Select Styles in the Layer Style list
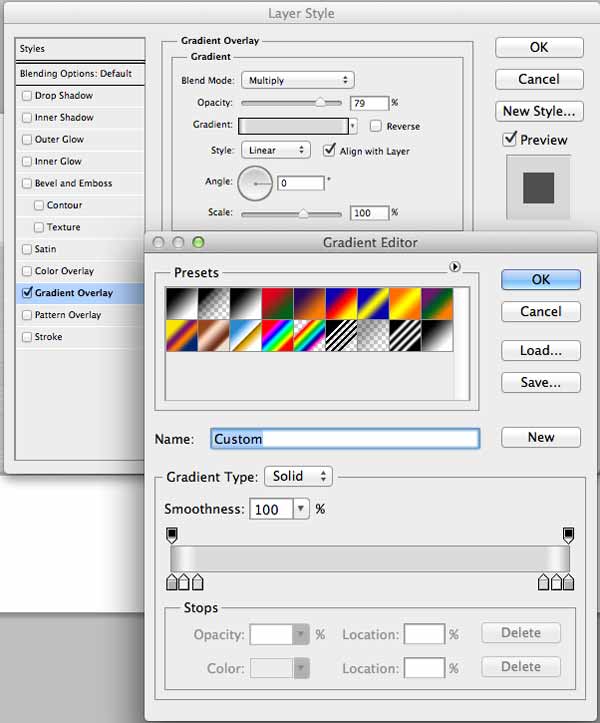600x723 pixels. click(x=80, y=49)
